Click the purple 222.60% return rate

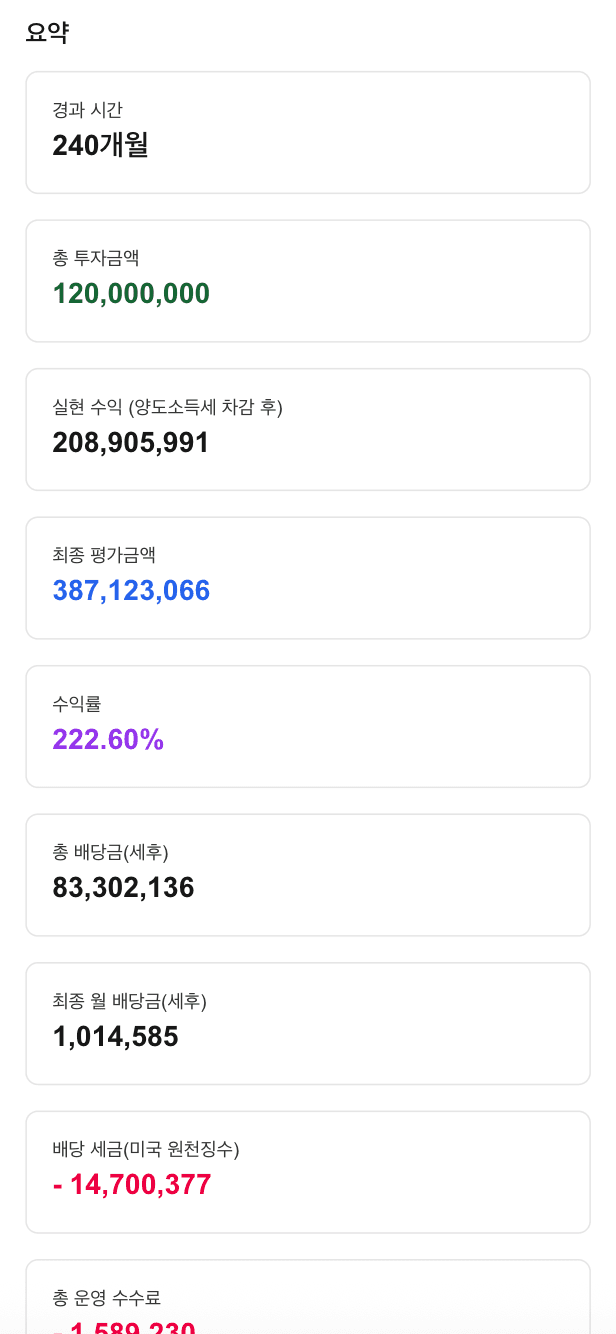click(108, 739)
